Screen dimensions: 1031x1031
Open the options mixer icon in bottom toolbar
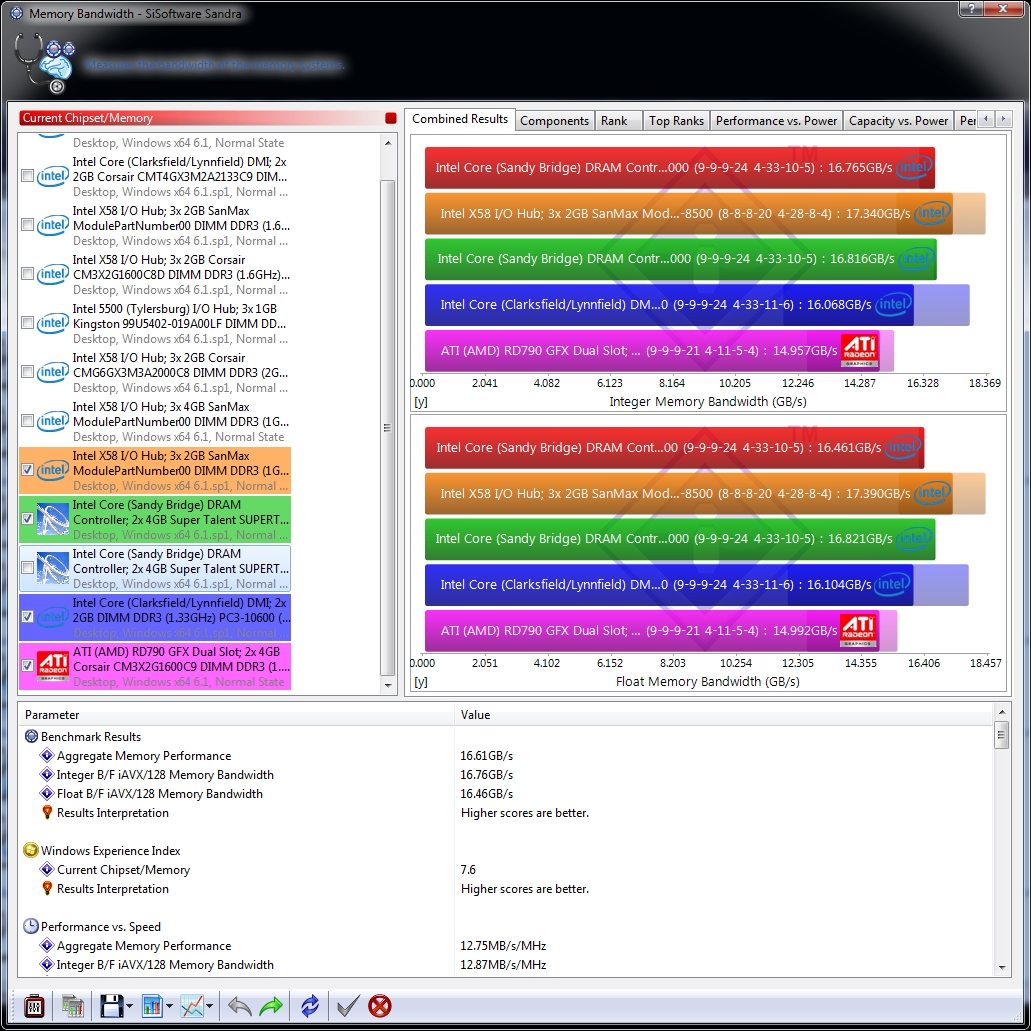[34, 1006]
